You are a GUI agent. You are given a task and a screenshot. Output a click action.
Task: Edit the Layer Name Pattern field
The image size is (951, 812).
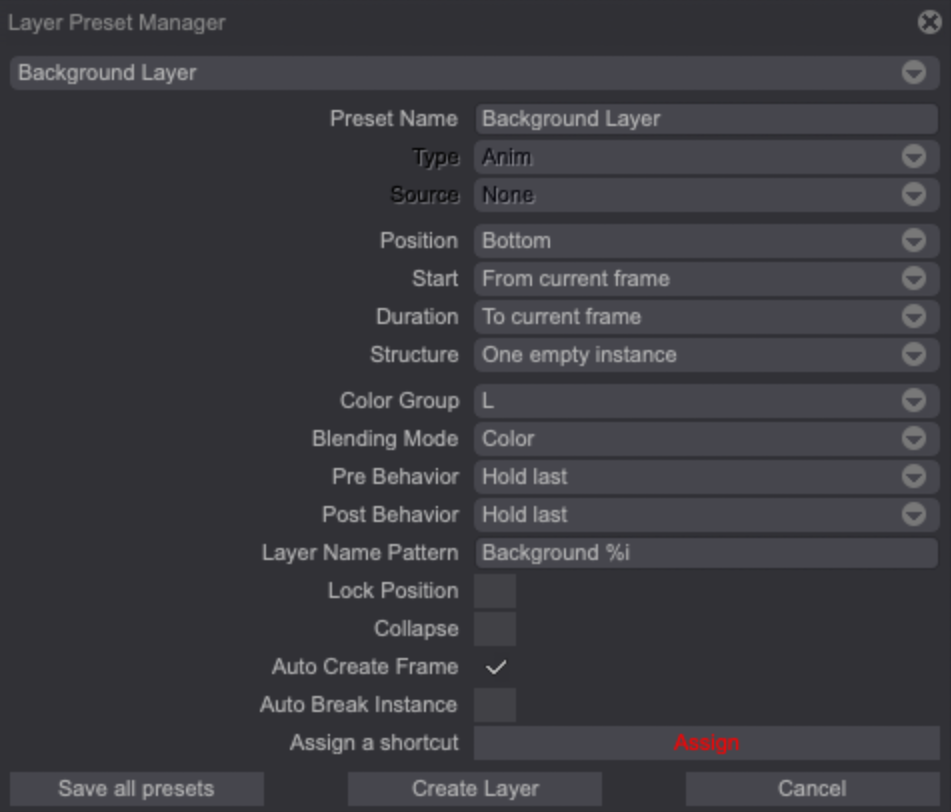[705, 553]
